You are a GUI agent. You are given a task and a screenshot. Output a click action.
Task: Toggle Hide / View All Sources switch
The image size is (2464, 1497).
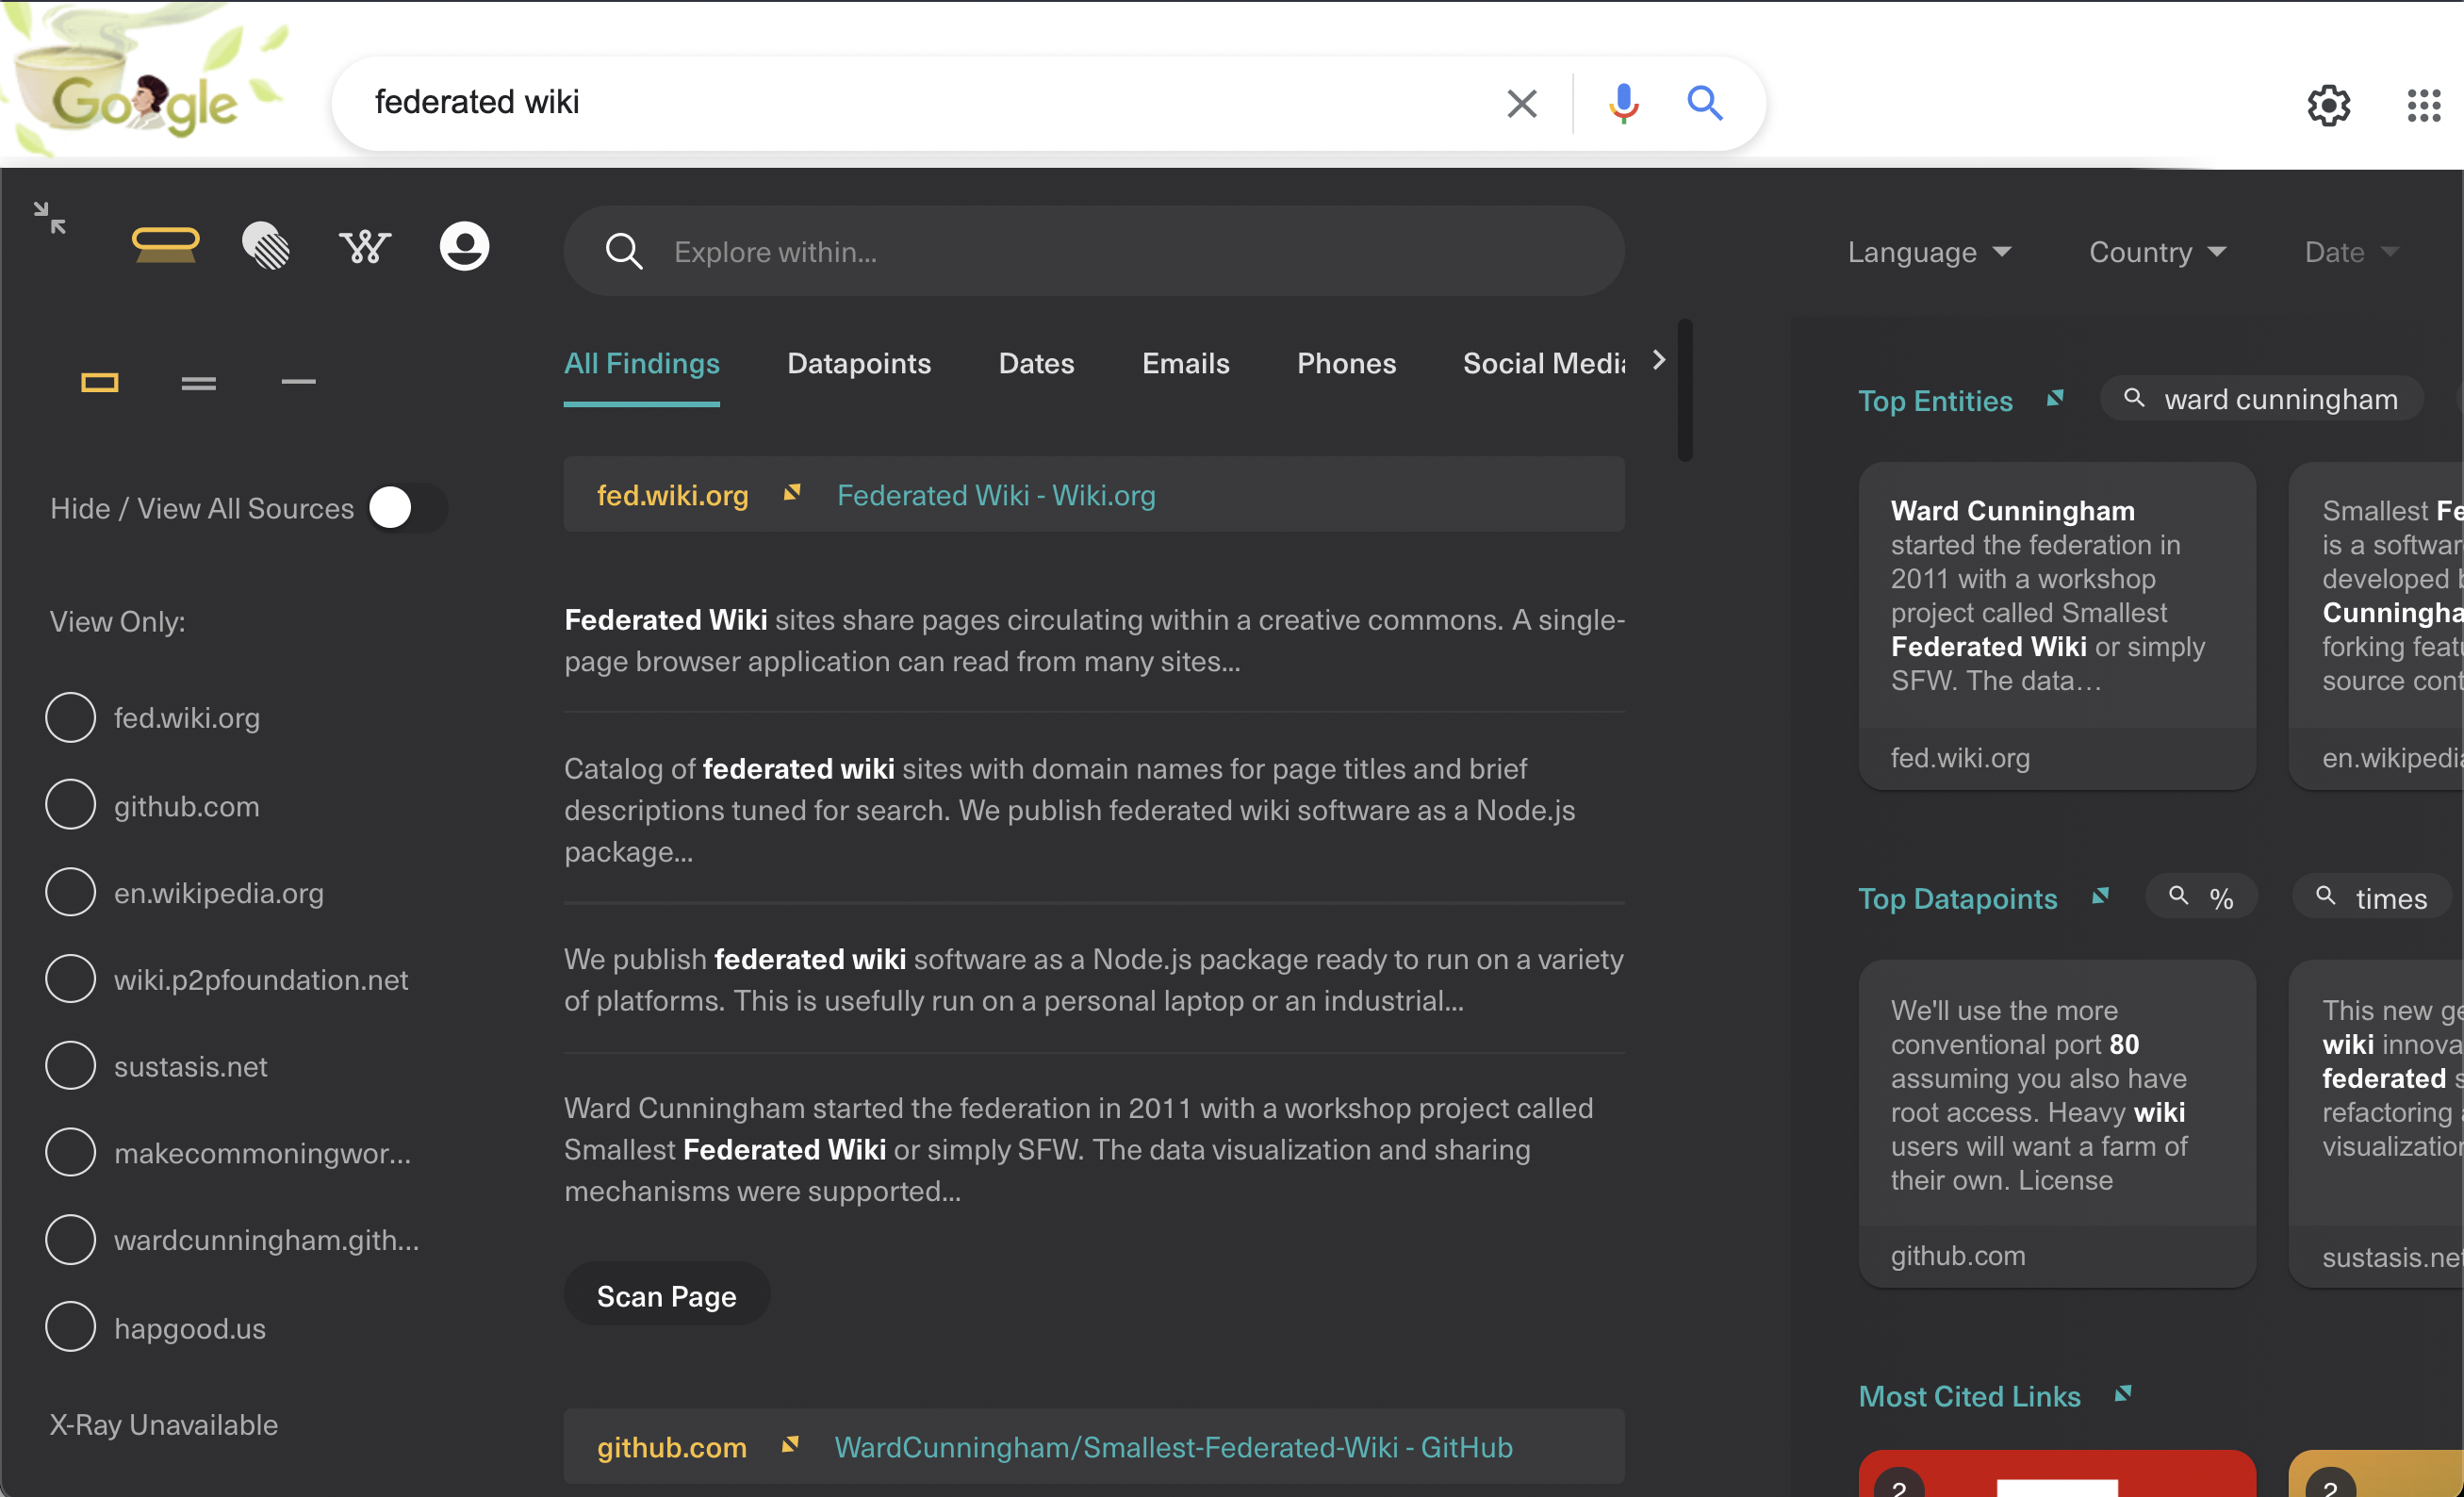click(406, 508)
